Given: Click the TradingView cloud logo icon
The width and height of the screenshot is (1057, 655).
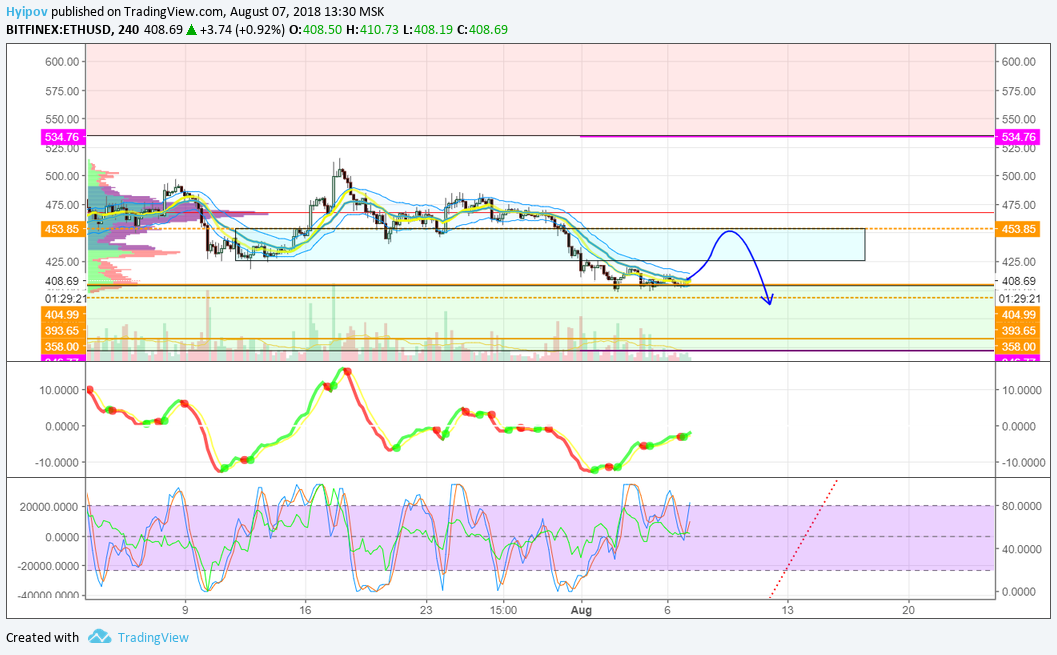Looking at the screenshot, I should 99,637.
